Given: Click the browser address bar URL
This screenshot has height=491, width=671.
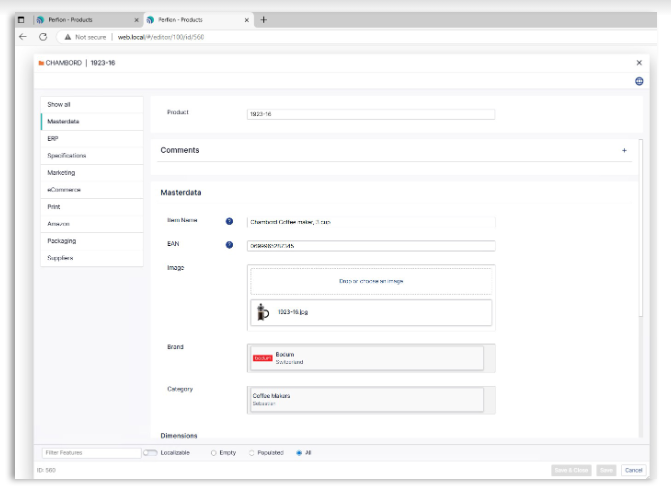Looking at the screenshot, I should click(161, 37).
